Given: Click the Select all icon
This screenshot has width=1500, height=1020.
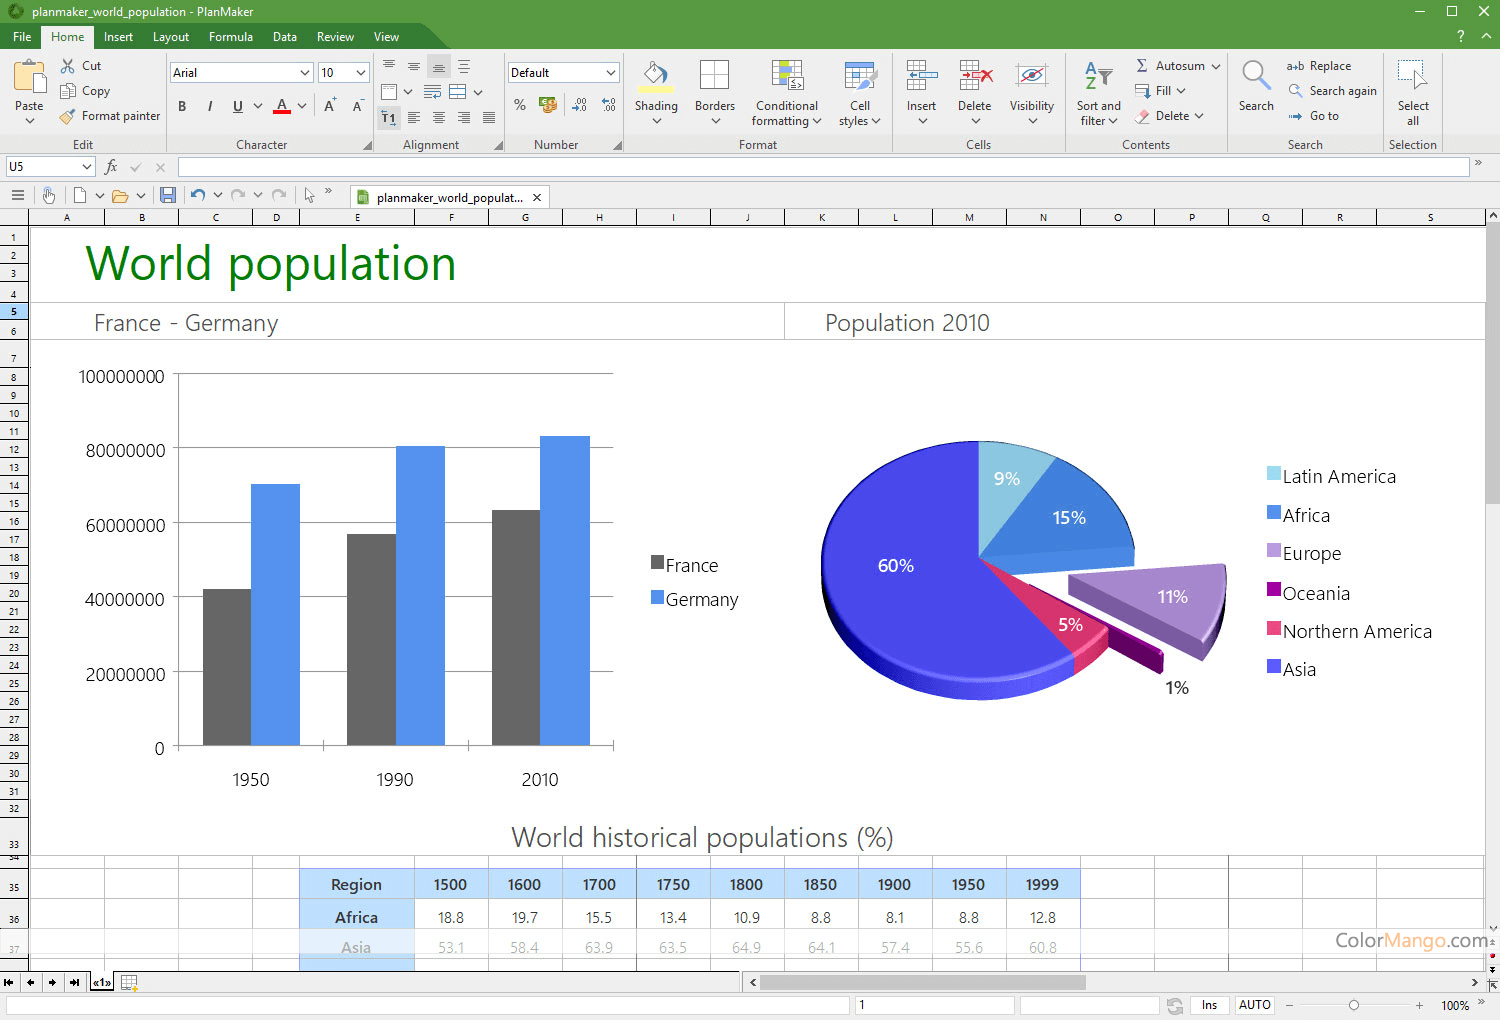Looking at the screenshot, I should pyautogui.click(x=1412, y=78).
